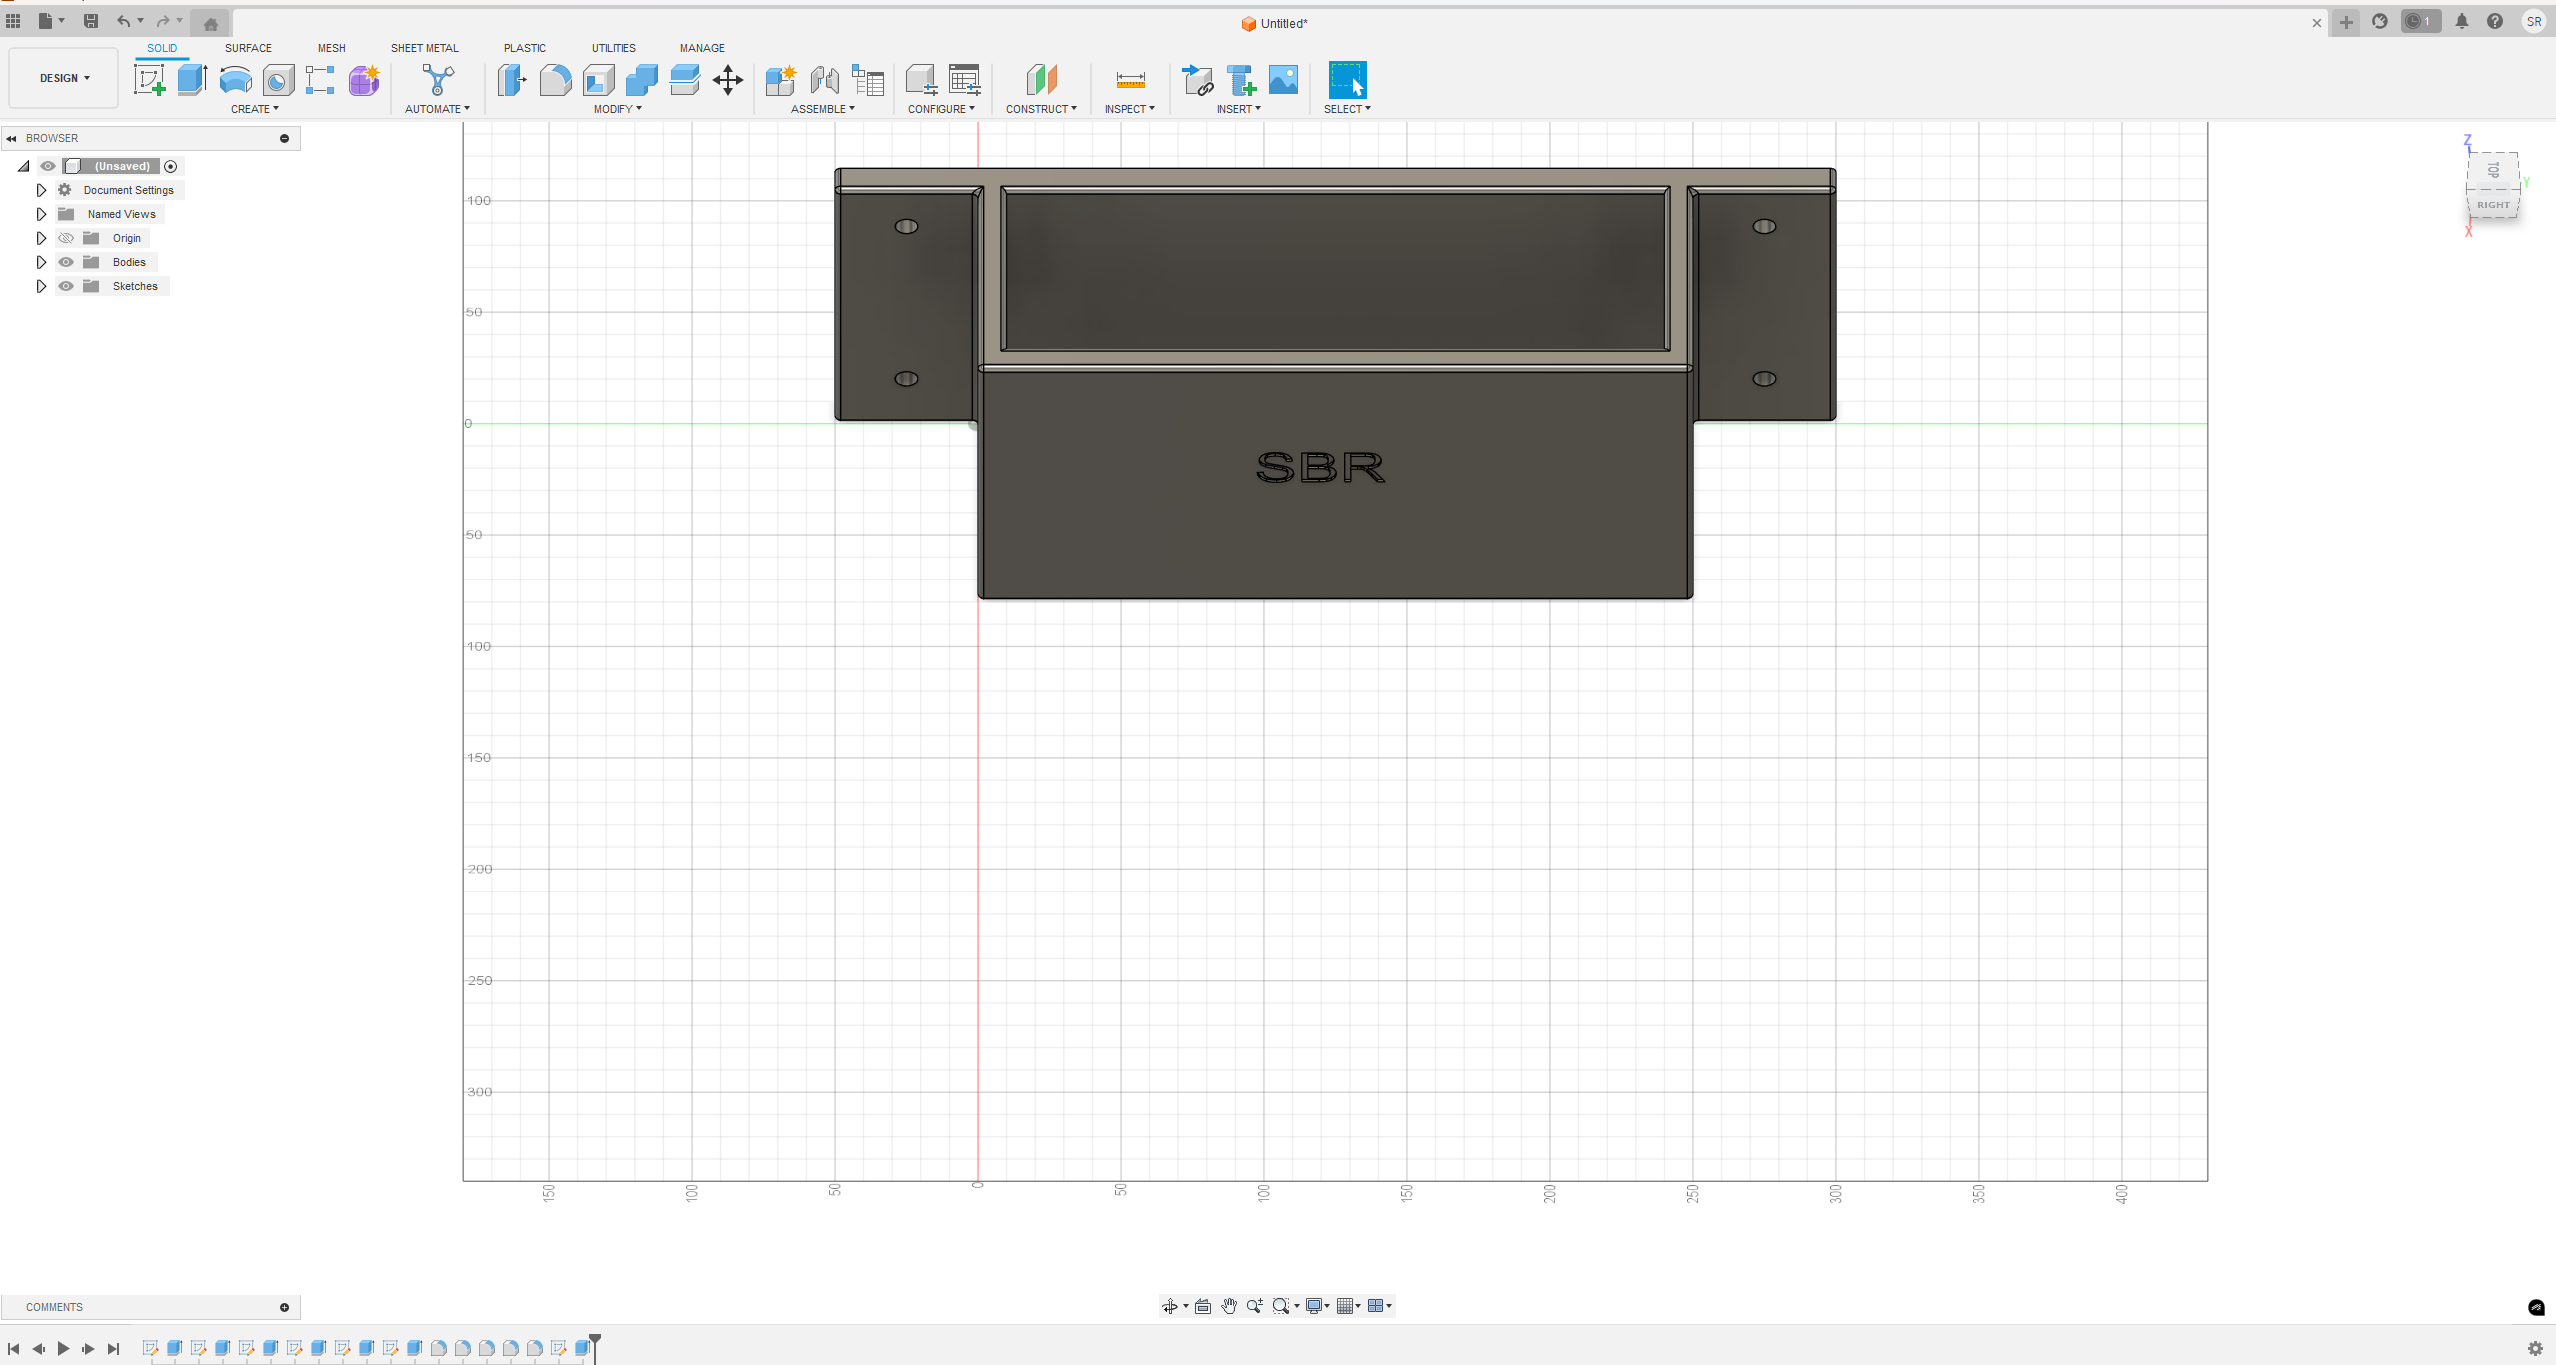This screenshot has width=2556, height=1365.
Task: Select the Move/Copy arrows tool
Action: pyautogui.click(x=728, y=80)
